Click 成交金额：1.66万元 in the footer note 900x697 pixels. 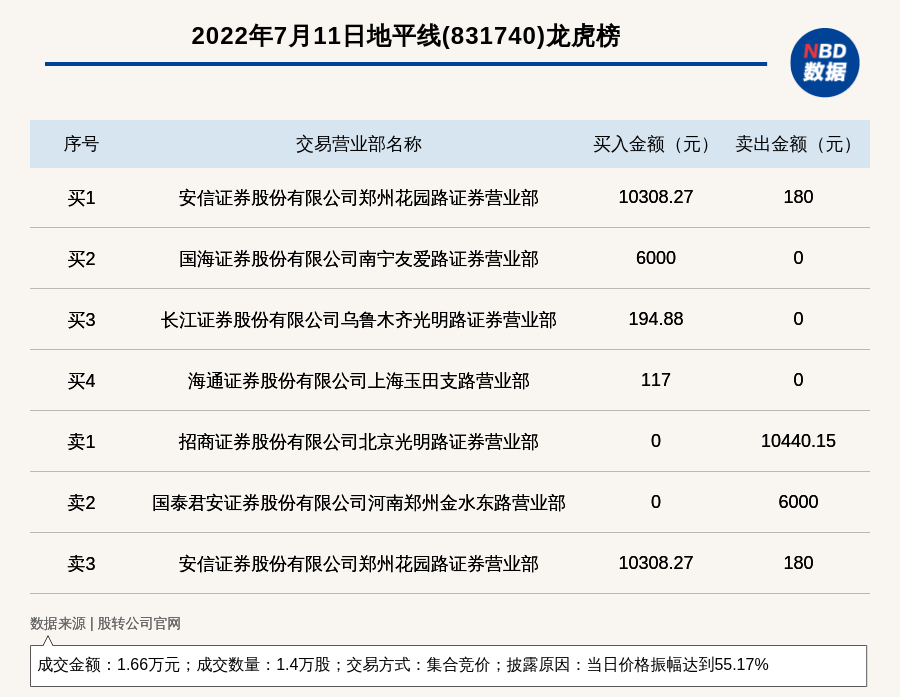coord(108,665)
